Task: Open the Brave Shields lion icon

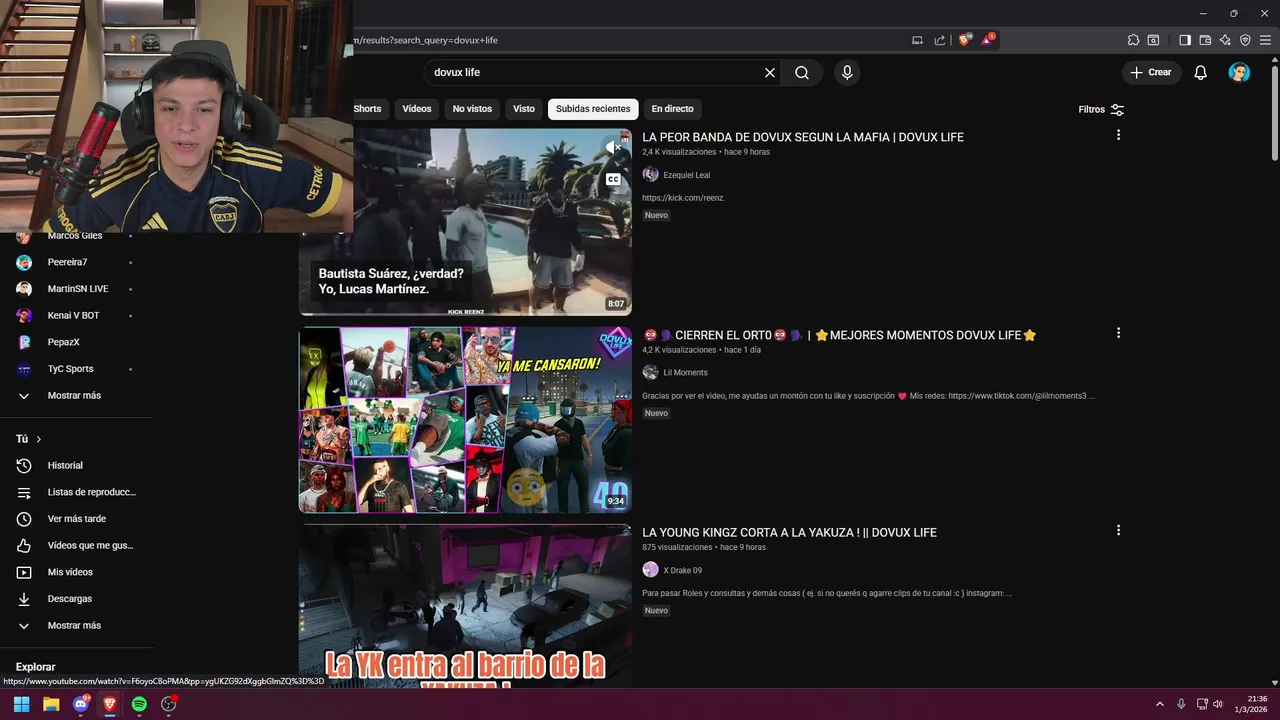Action: pyautogui.click(x=964, y=40)
